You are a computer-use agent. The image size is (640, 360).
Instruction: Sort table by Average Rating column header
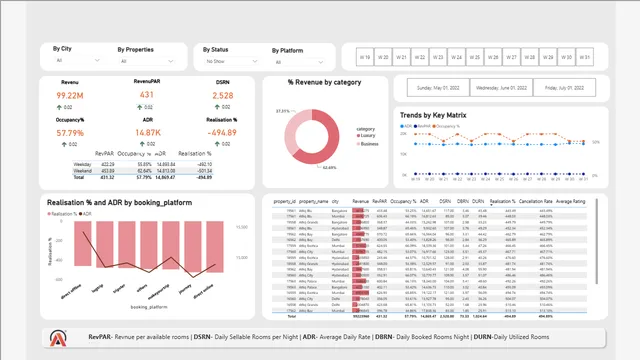click(571, 201)
